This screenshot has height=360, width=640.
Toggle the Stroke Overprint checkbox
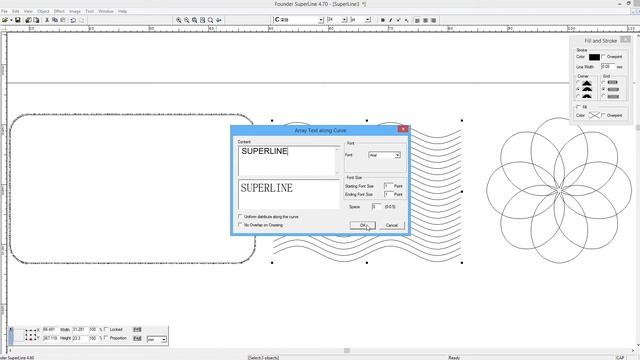pos(604,57)
